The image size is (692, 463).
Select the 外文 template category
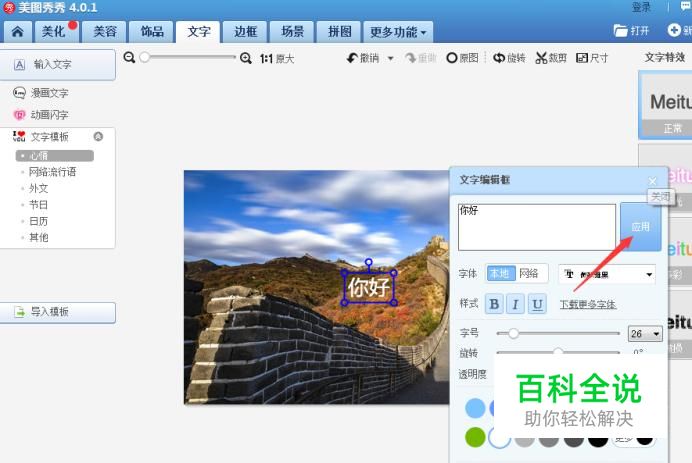point(38,188)
